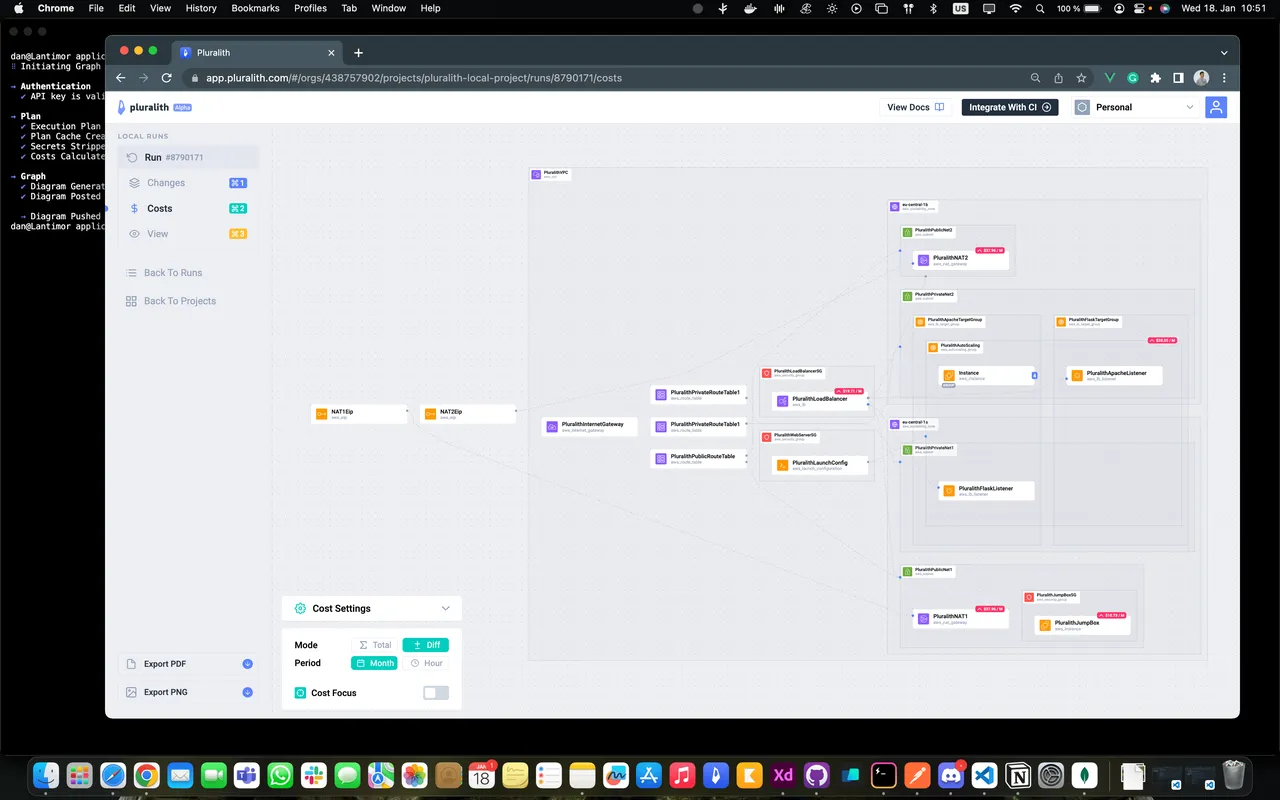Click the Integrate With CI button
This screenshot has height=800, width=1280.
[x=1010, y=107]
